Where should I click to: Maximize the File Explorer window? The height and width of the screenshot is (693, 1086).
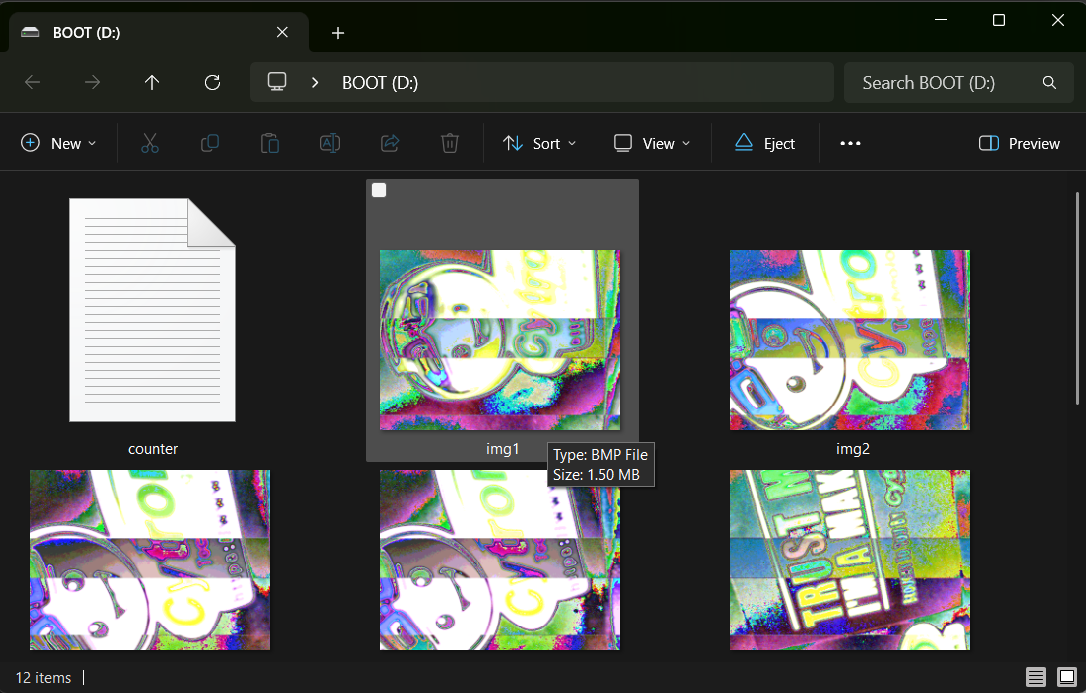click(x=999, y=20)
